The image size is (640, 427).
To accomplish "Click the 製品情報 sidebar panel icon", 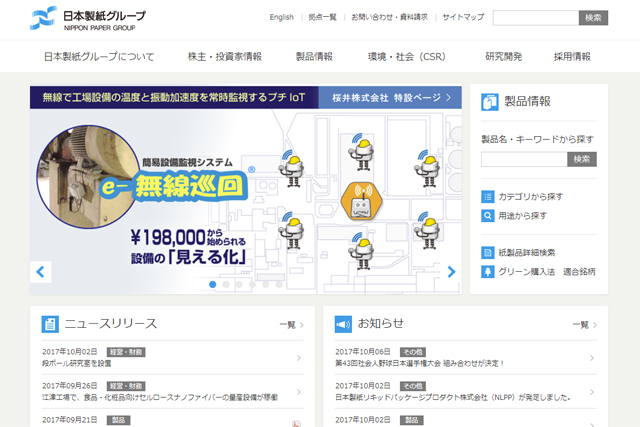I will 489,102.
